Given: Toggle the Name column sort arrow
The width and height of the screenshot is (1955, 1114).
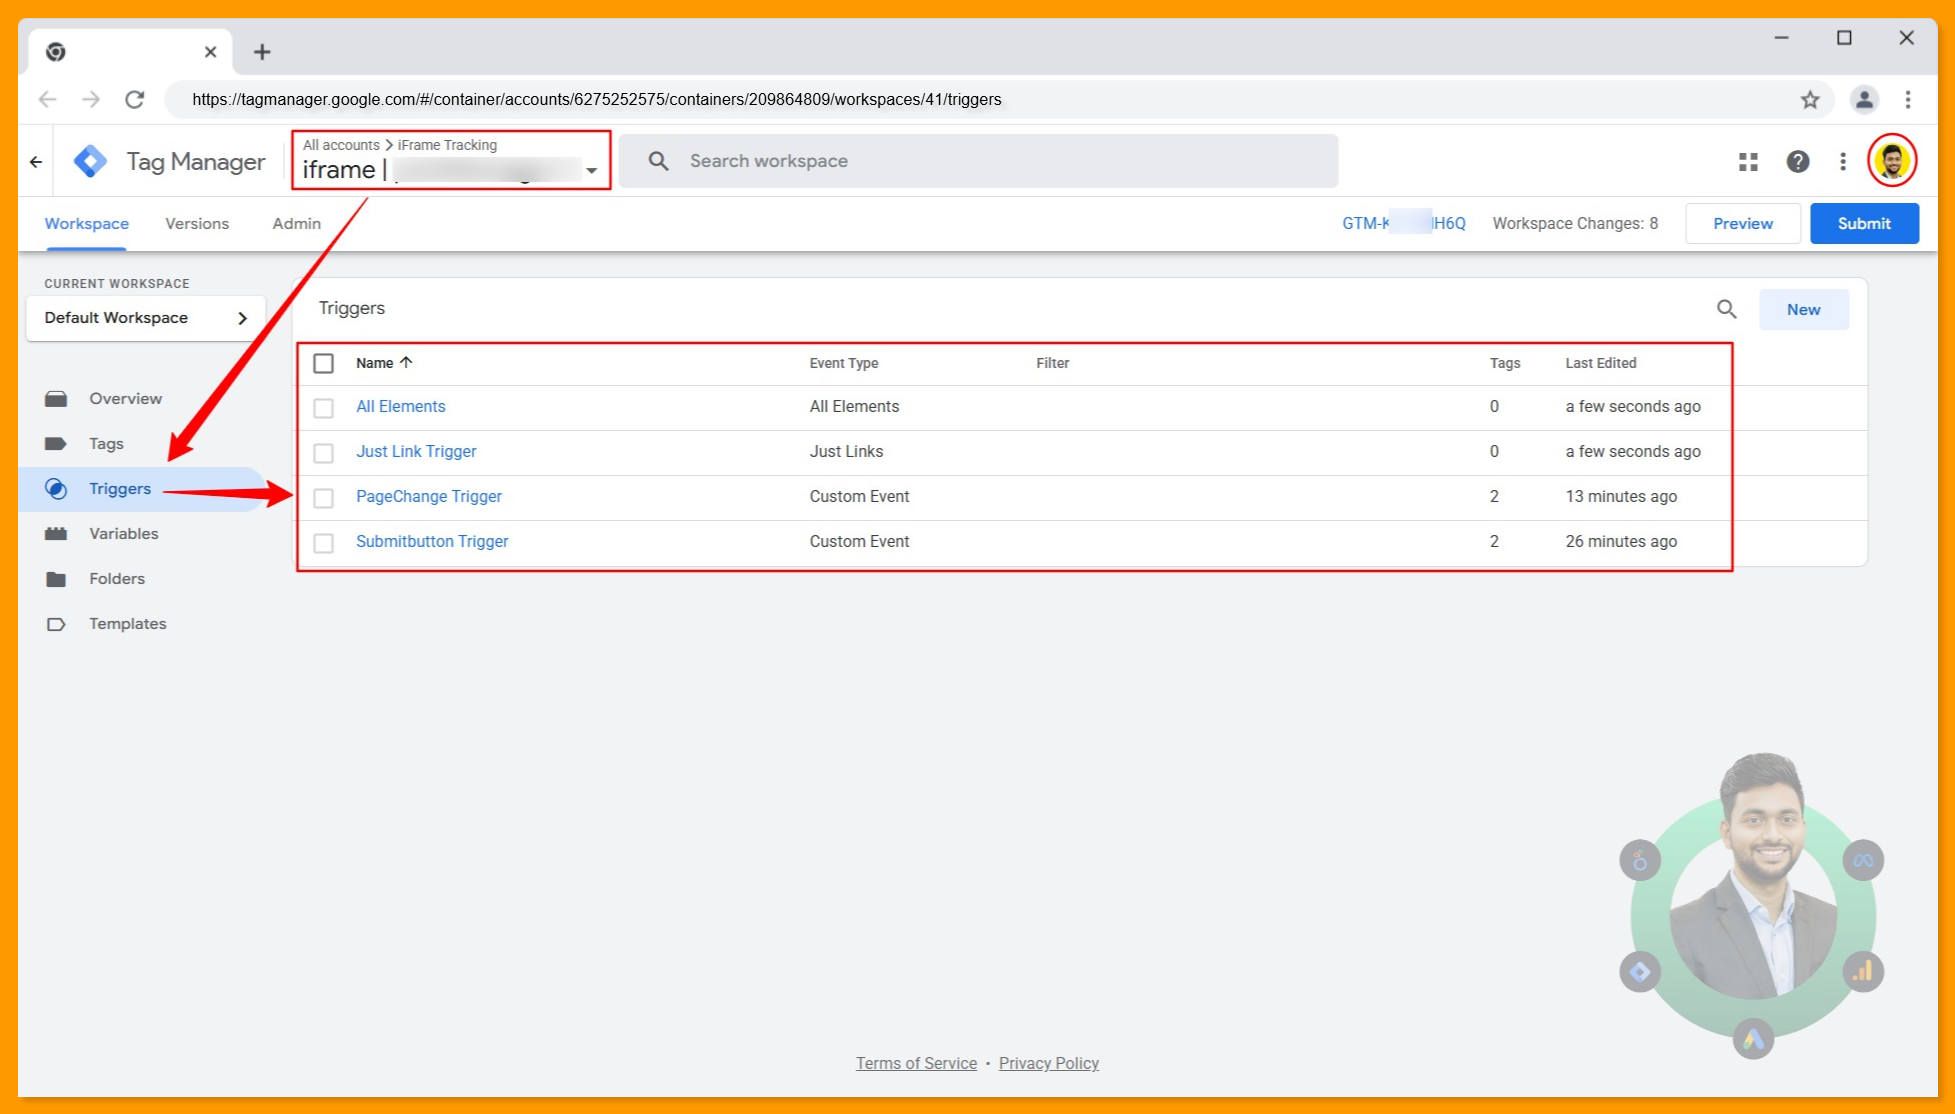Looking at the screenshot, I should tap(405, 362).
